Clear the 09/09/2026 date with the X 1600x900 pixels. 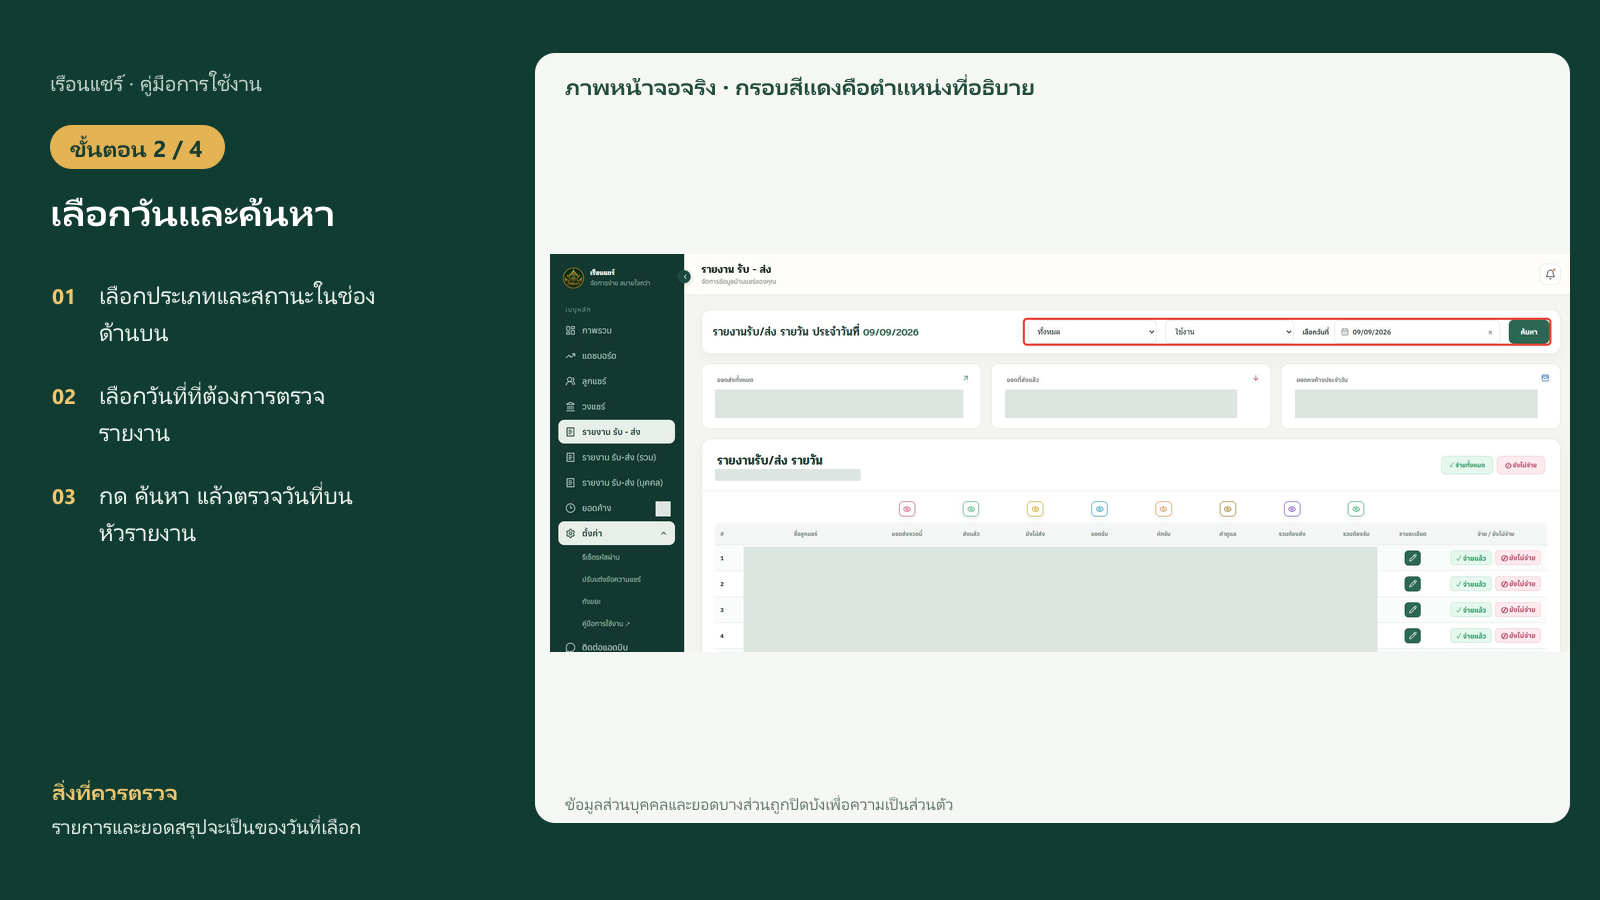1490,332
